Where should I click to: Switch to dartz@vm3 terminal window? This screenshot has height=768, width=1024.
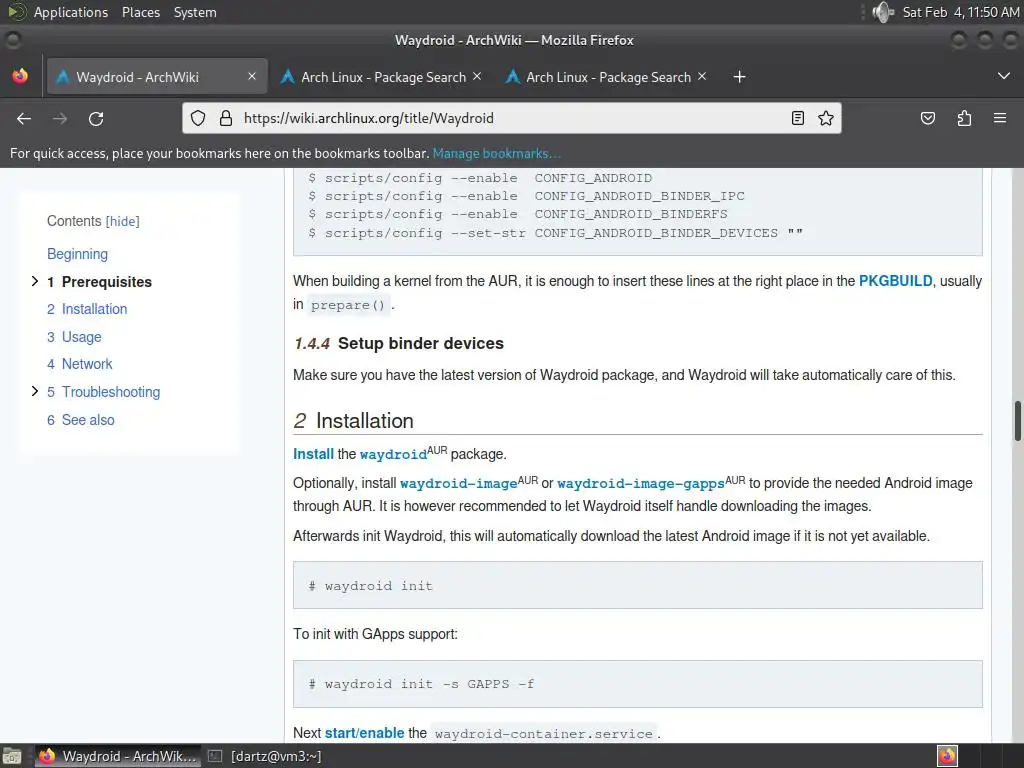[264, 756]
